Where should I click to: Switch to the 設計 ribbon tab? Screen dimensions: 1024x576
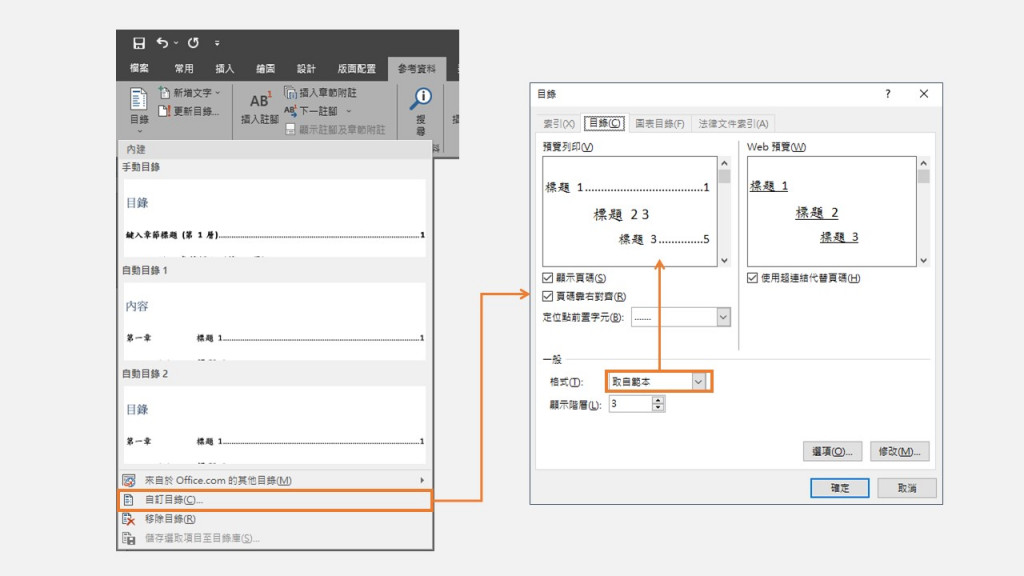point(306,69)
